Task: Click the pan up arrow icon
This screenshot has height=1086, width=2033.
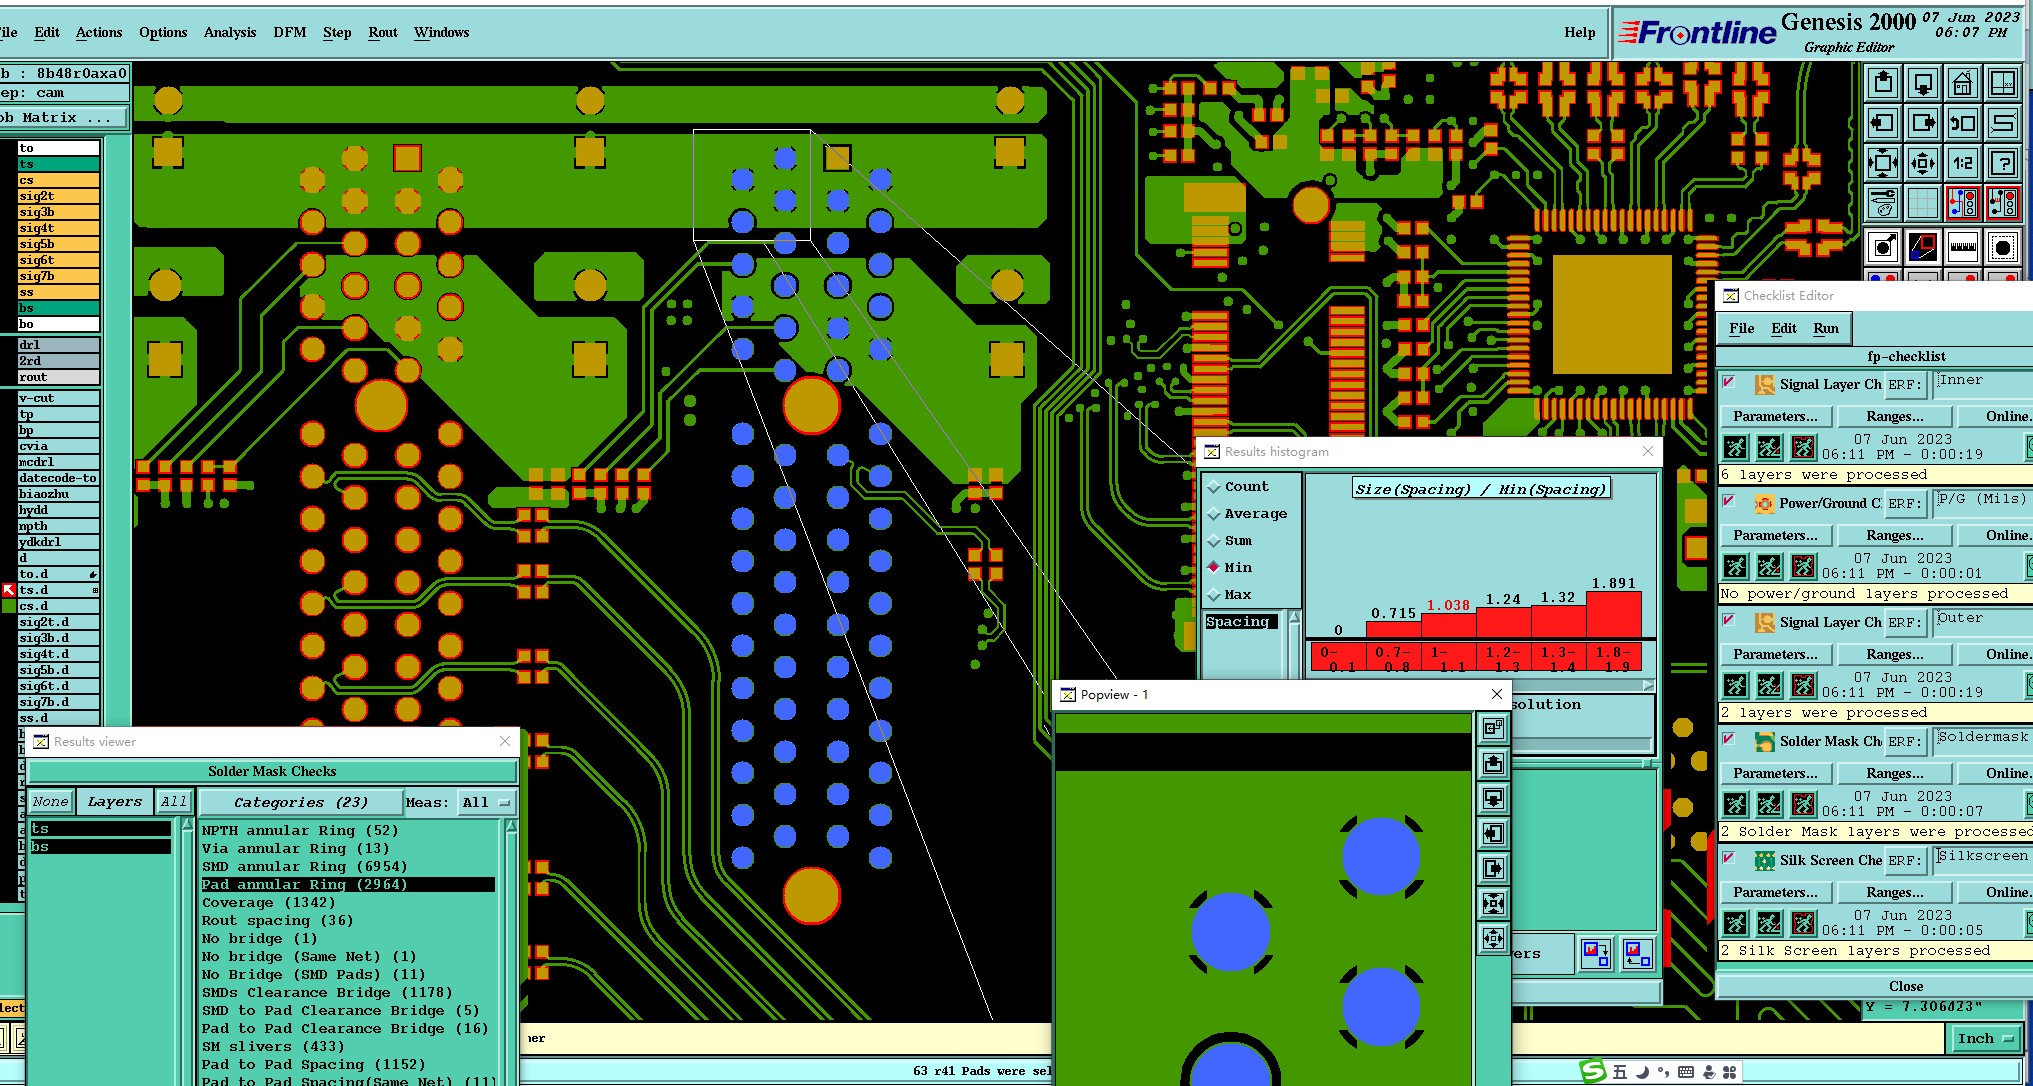Action: click(1883, 83)
